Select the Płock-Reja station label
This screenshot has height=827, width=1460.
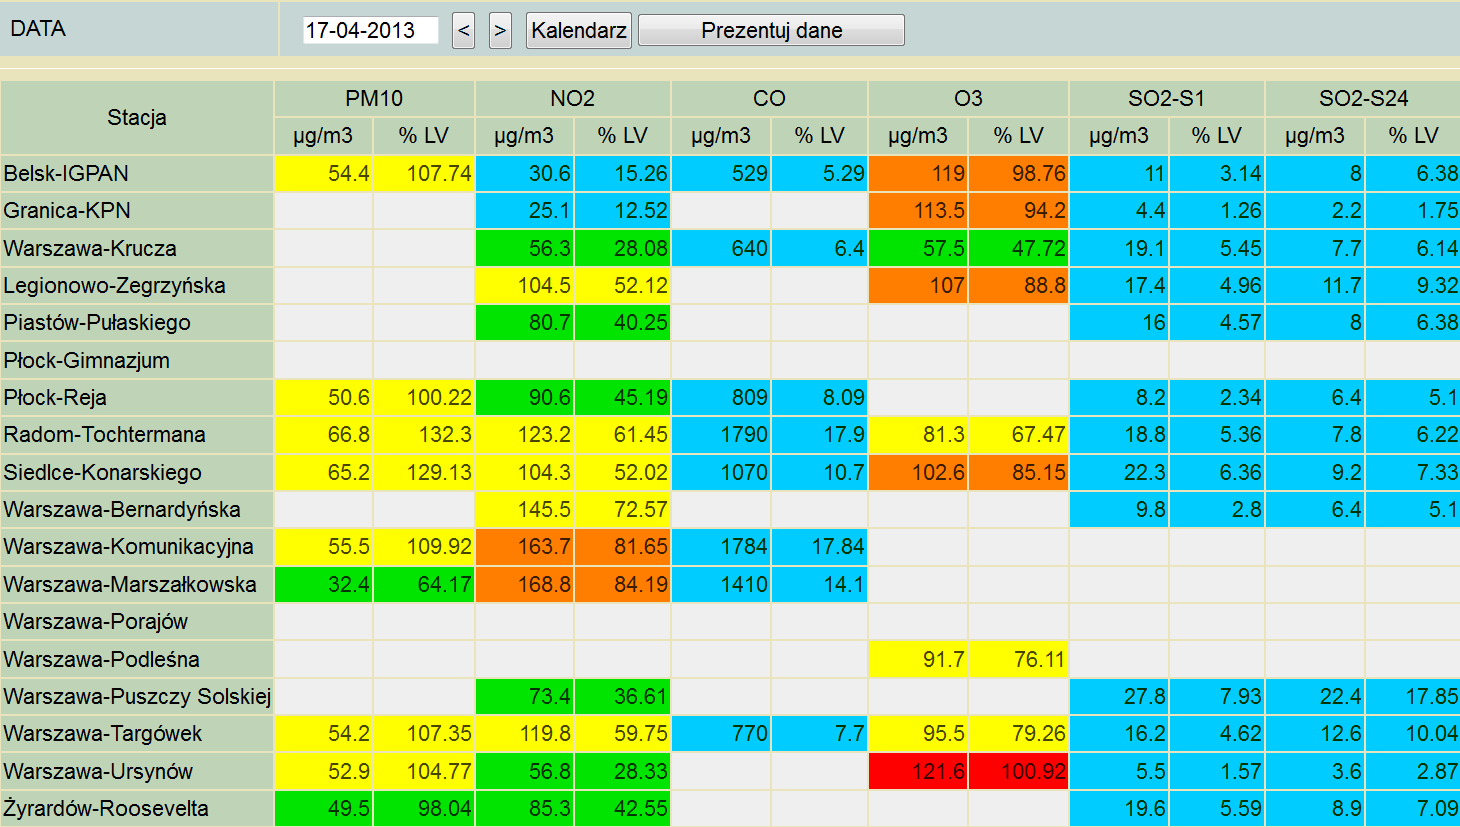tap(137, 397)
